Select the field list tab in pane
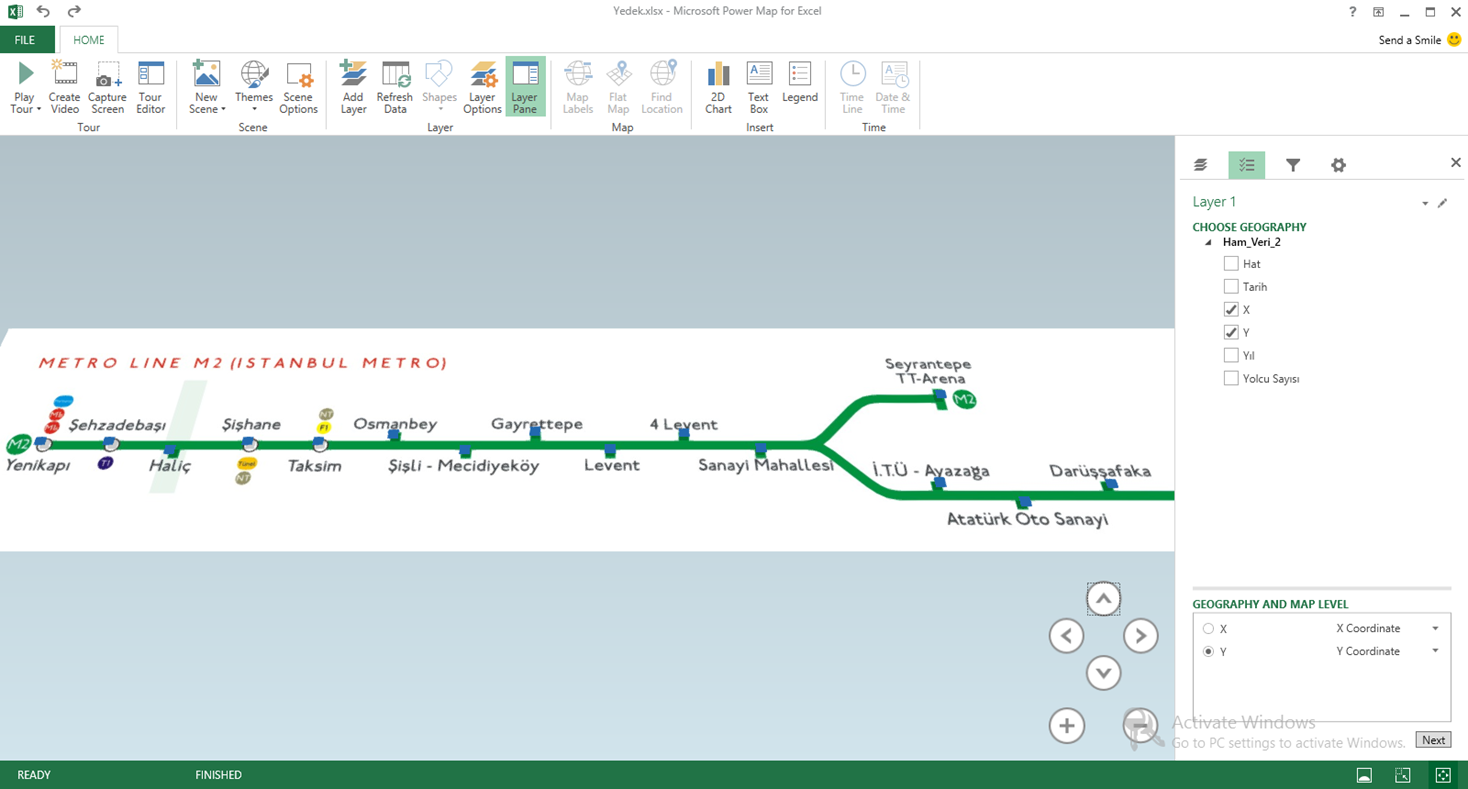Screen dimensions: 1468x789 (x=1246, y=165)
